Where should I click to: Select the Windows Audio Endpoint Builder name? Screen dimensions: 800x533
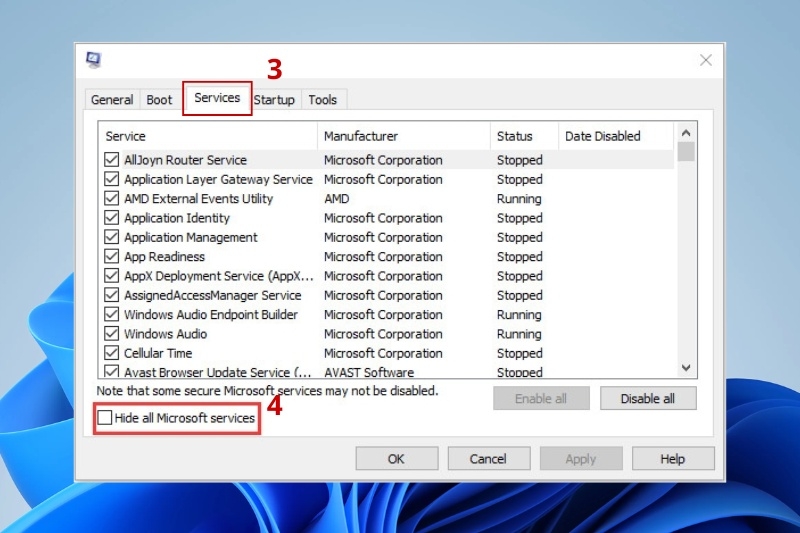click(211, 314)
